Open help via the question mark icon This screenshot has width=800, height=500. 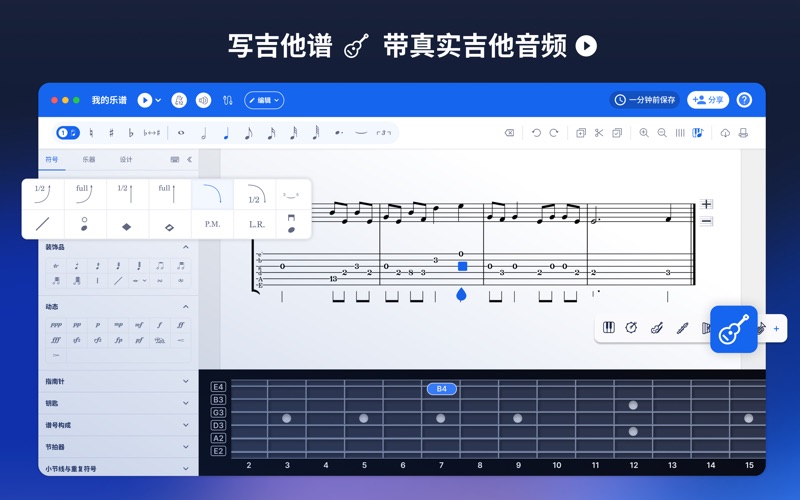pyautogui.click(x=744, y=100)
